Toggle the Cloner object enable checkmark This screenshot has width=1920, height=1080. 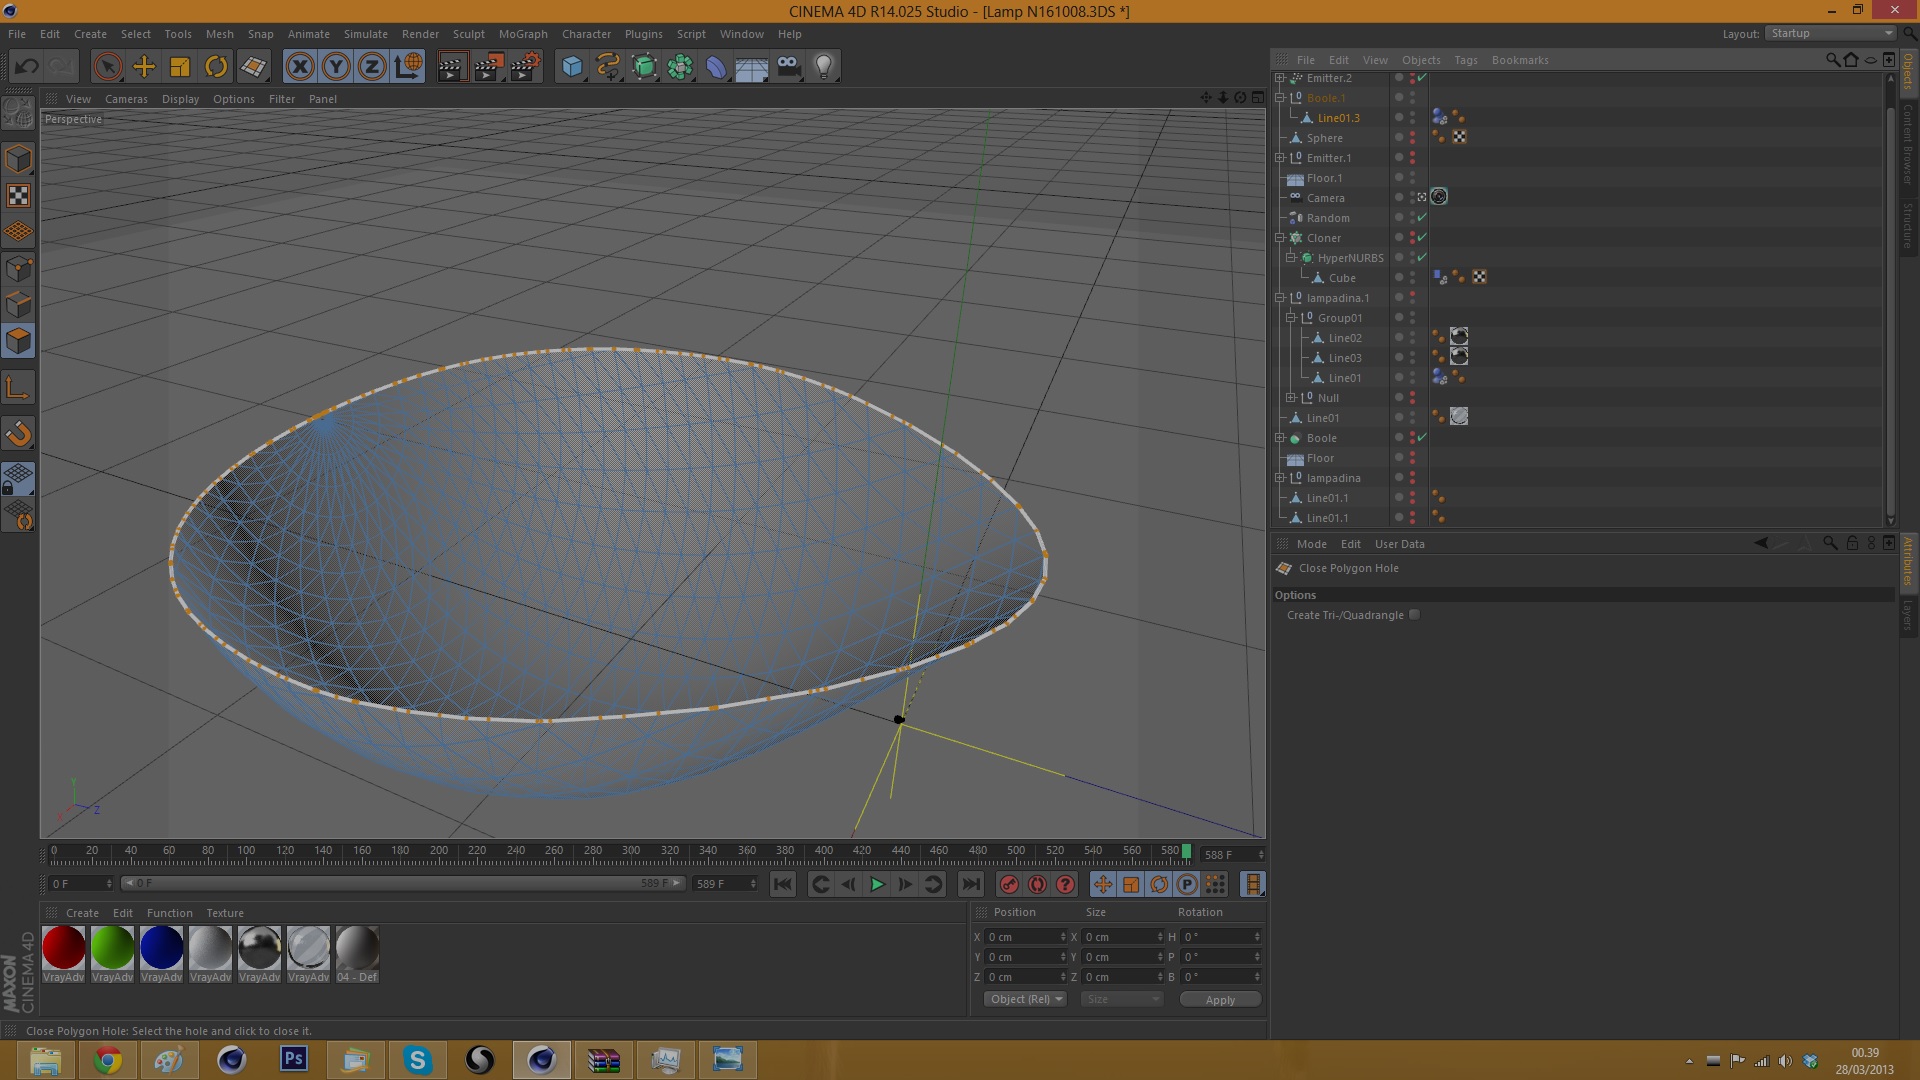(1422, 238)
